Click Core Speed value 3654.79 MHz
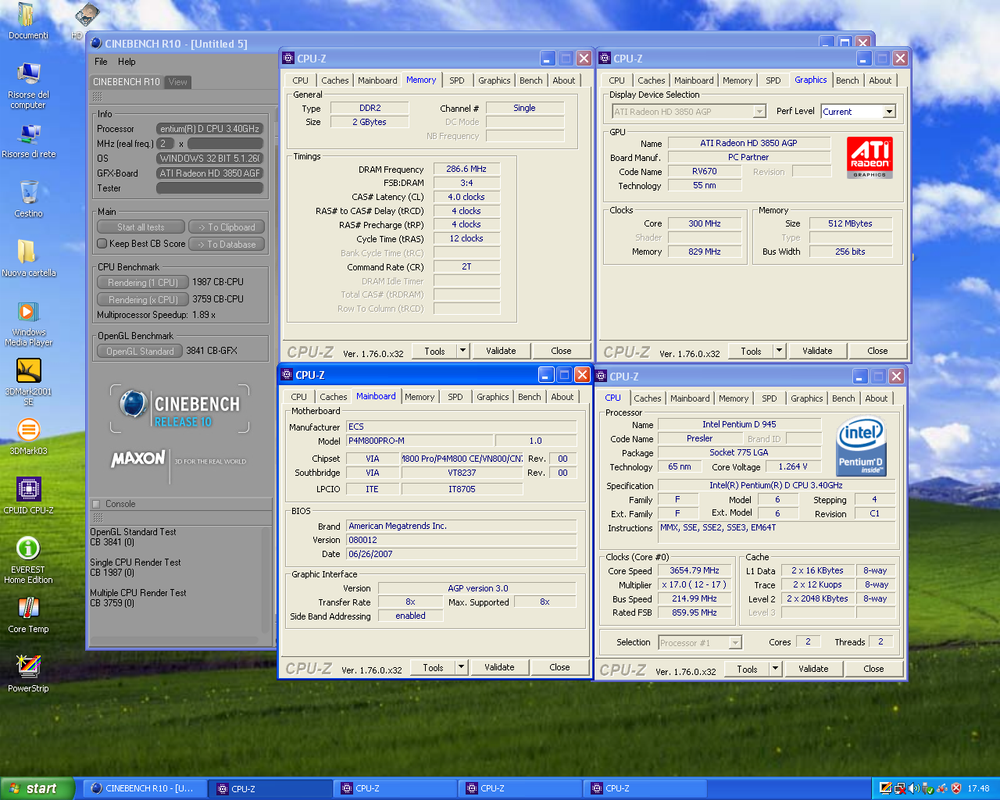 click(694, 570)
